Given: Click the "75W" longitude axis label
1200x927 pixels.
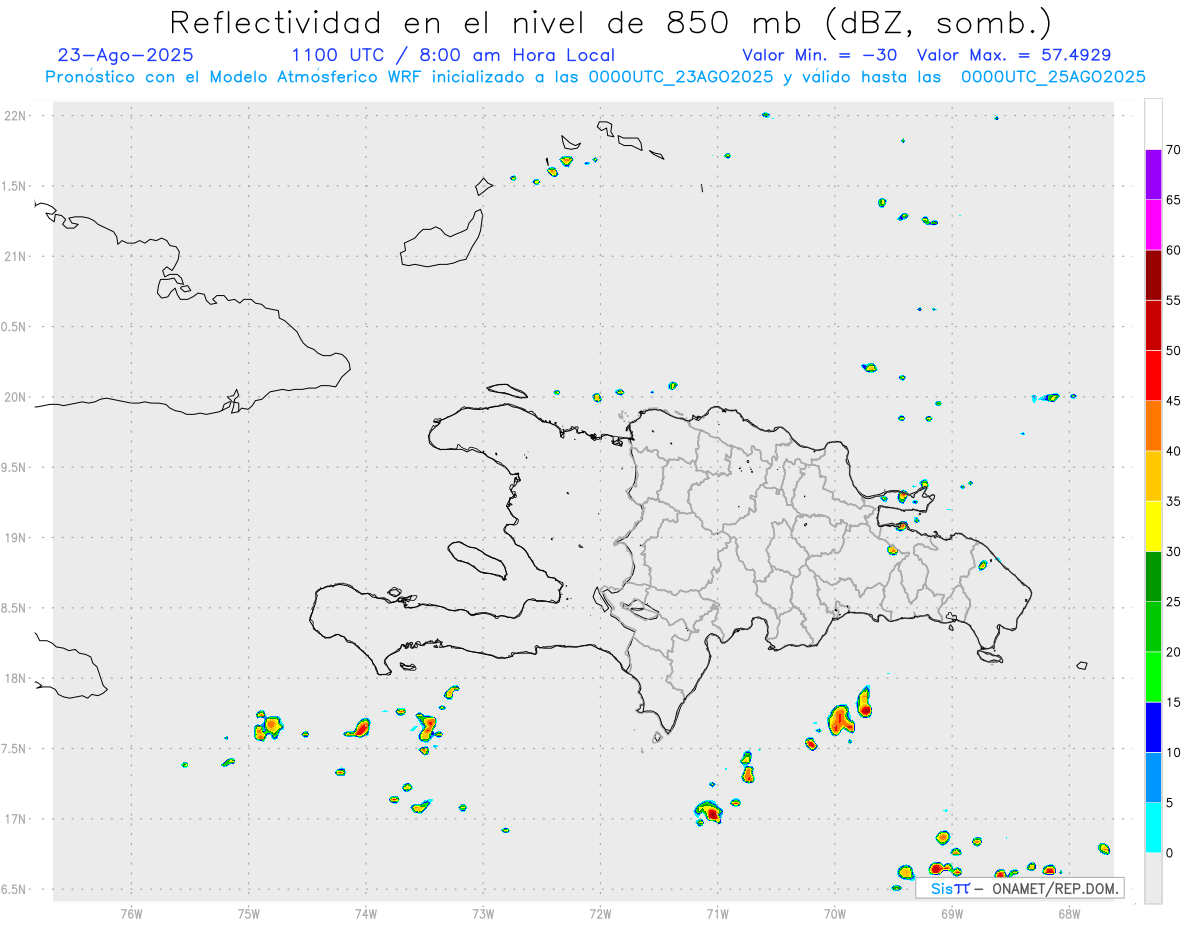Looking at the screenshot, I should click(249, 913).
